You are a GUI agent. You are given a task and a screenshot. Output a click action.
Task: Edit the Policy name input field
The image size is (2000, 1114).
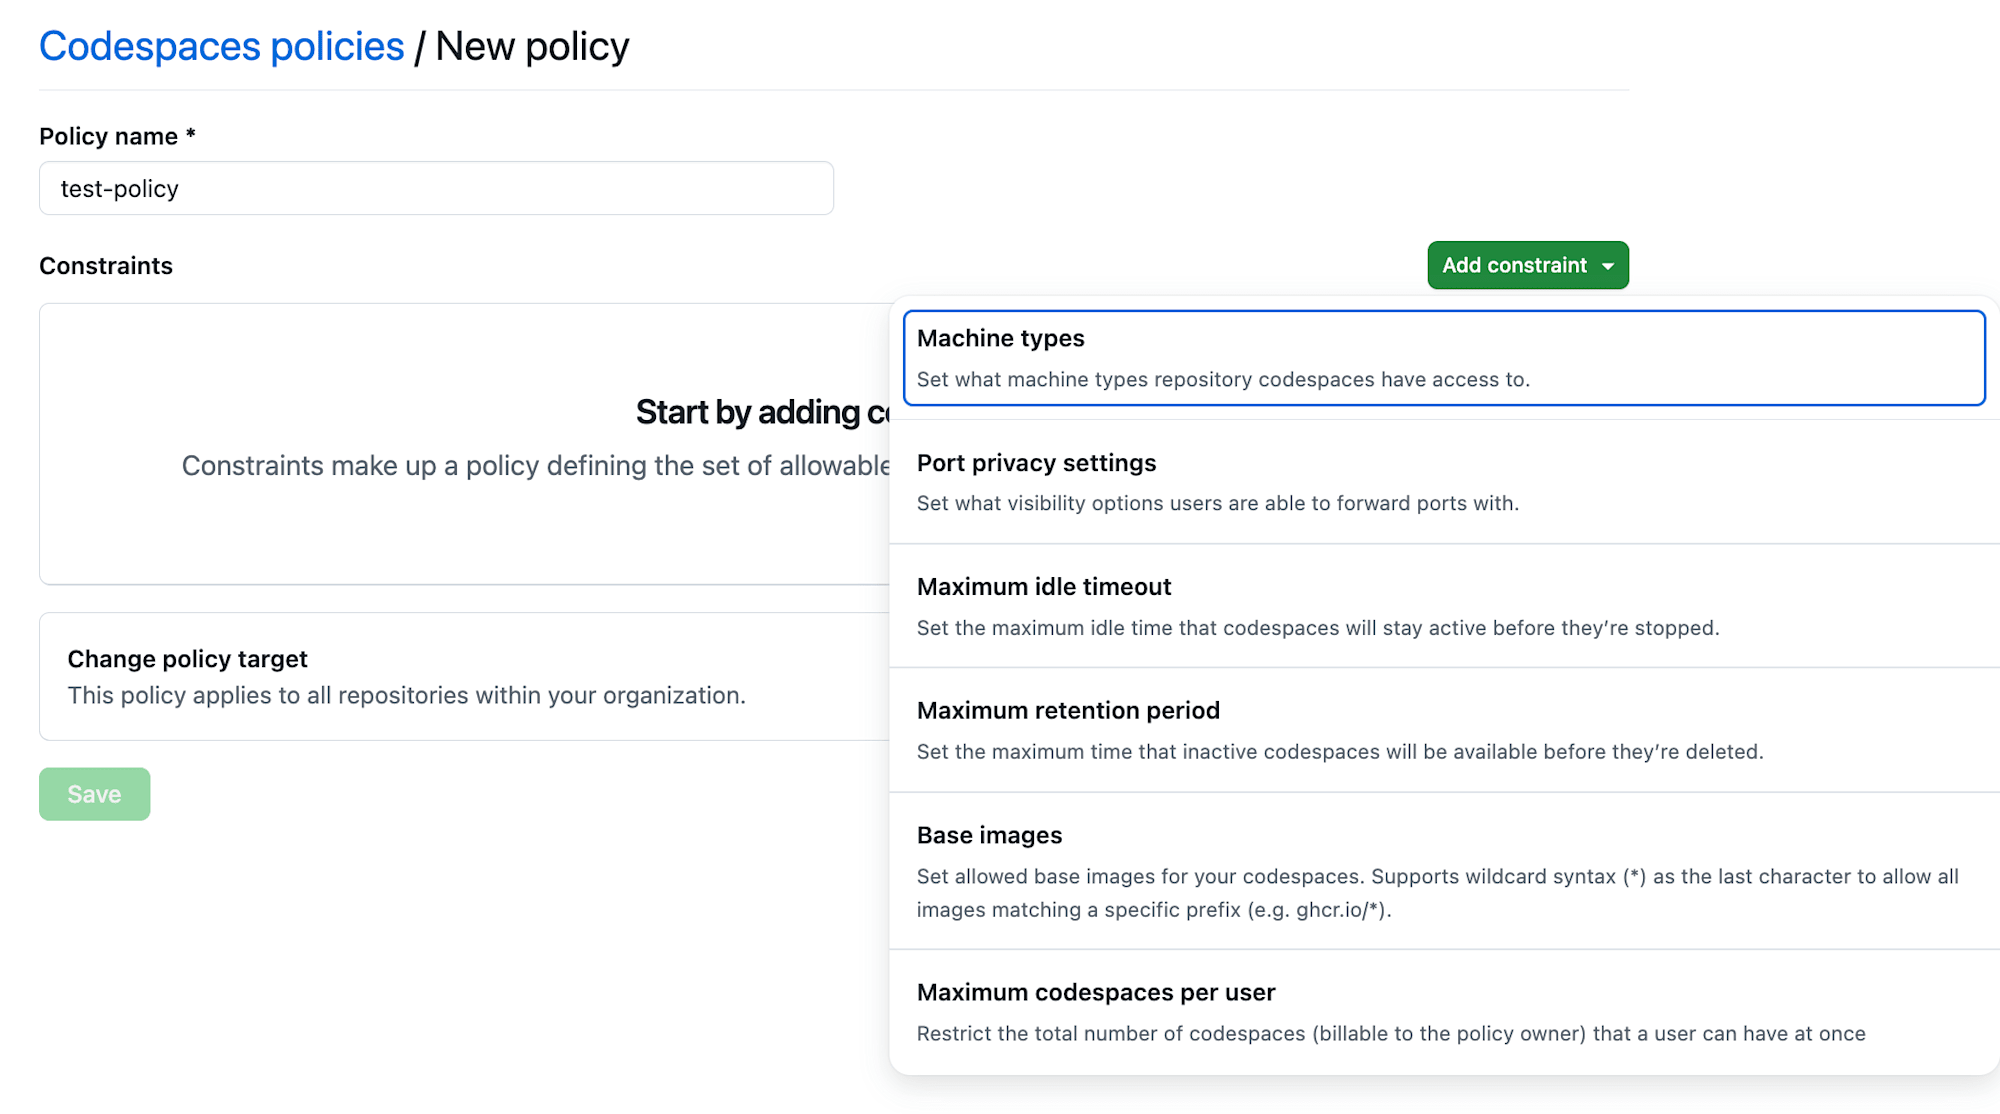point(436,188)
